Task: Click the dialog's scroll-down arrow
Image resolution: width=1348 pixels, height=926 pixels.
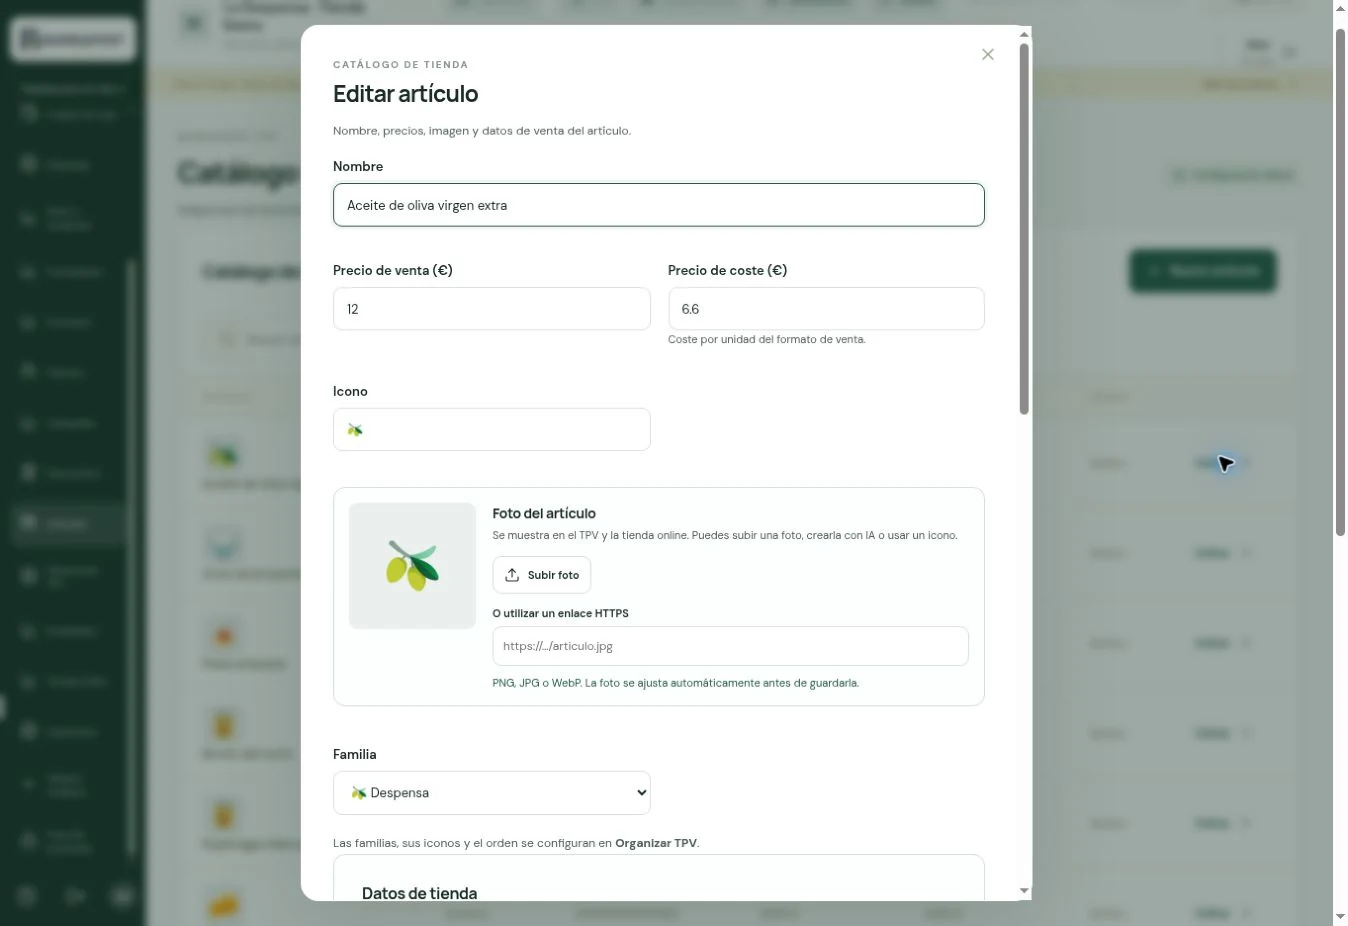Action: 1024,891
